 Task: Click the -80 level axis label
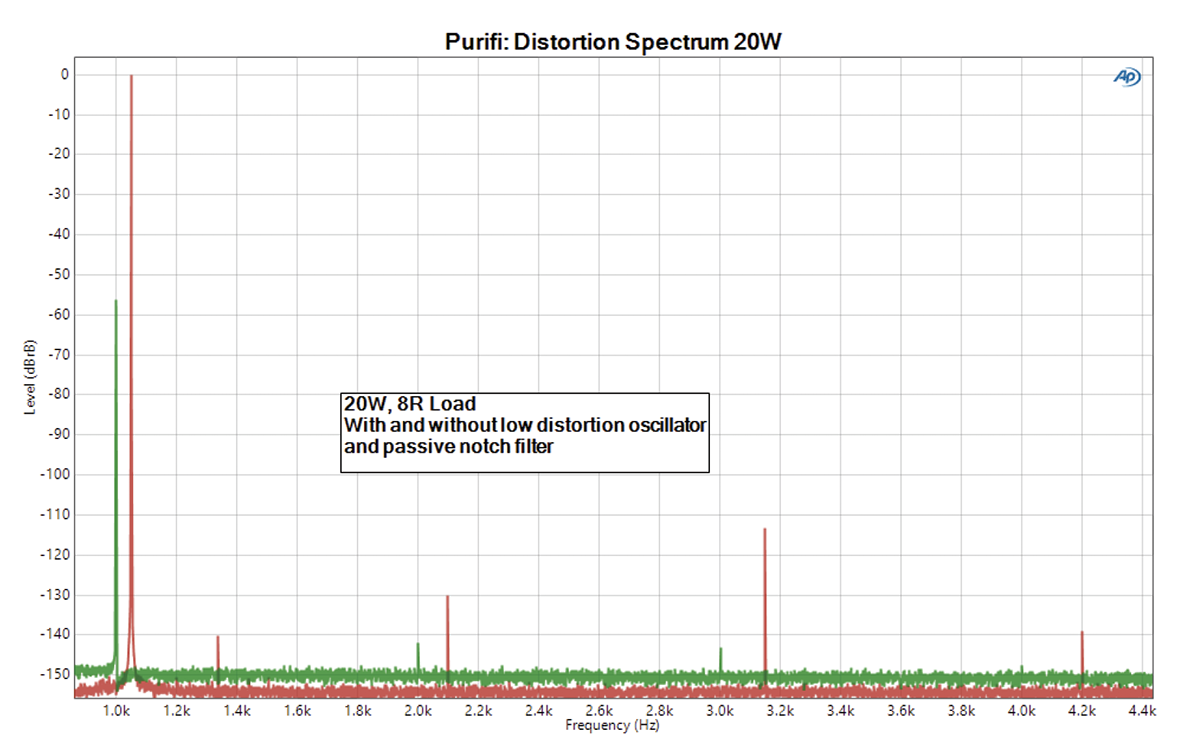point(57,394)
